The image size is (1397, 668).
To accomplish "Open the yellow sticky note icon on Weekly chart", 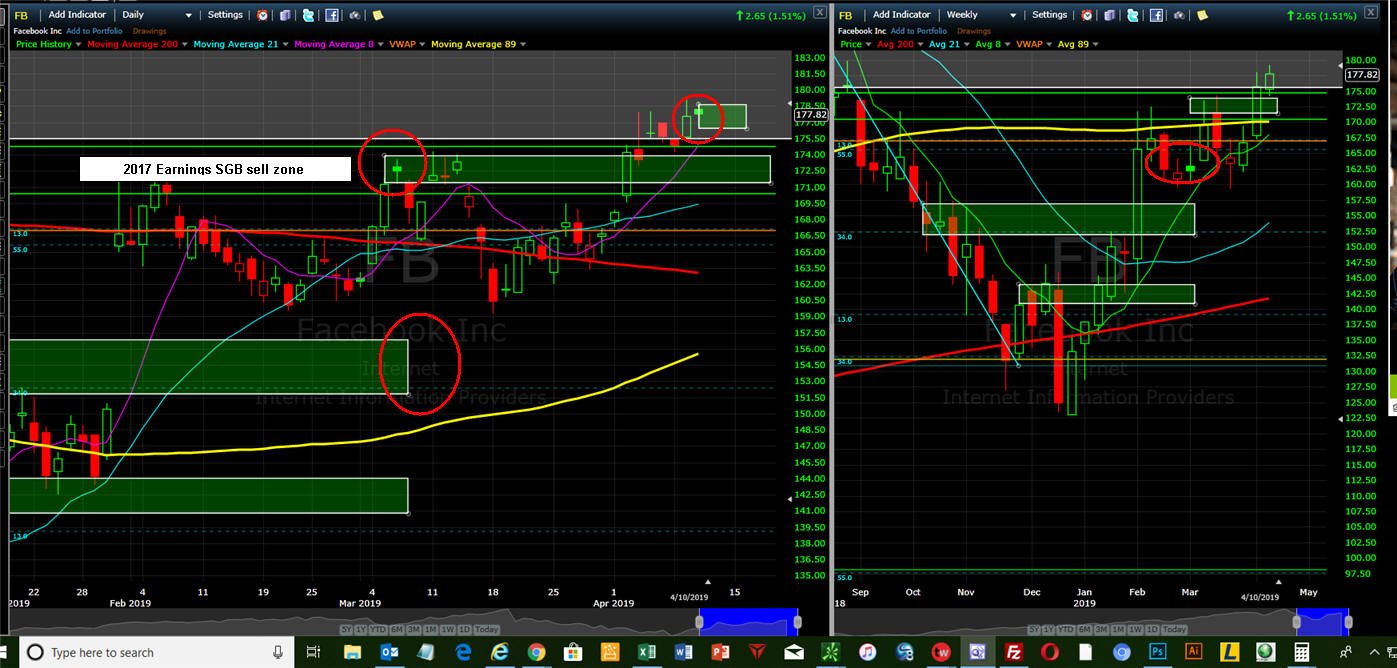I will click(1202, 15).
